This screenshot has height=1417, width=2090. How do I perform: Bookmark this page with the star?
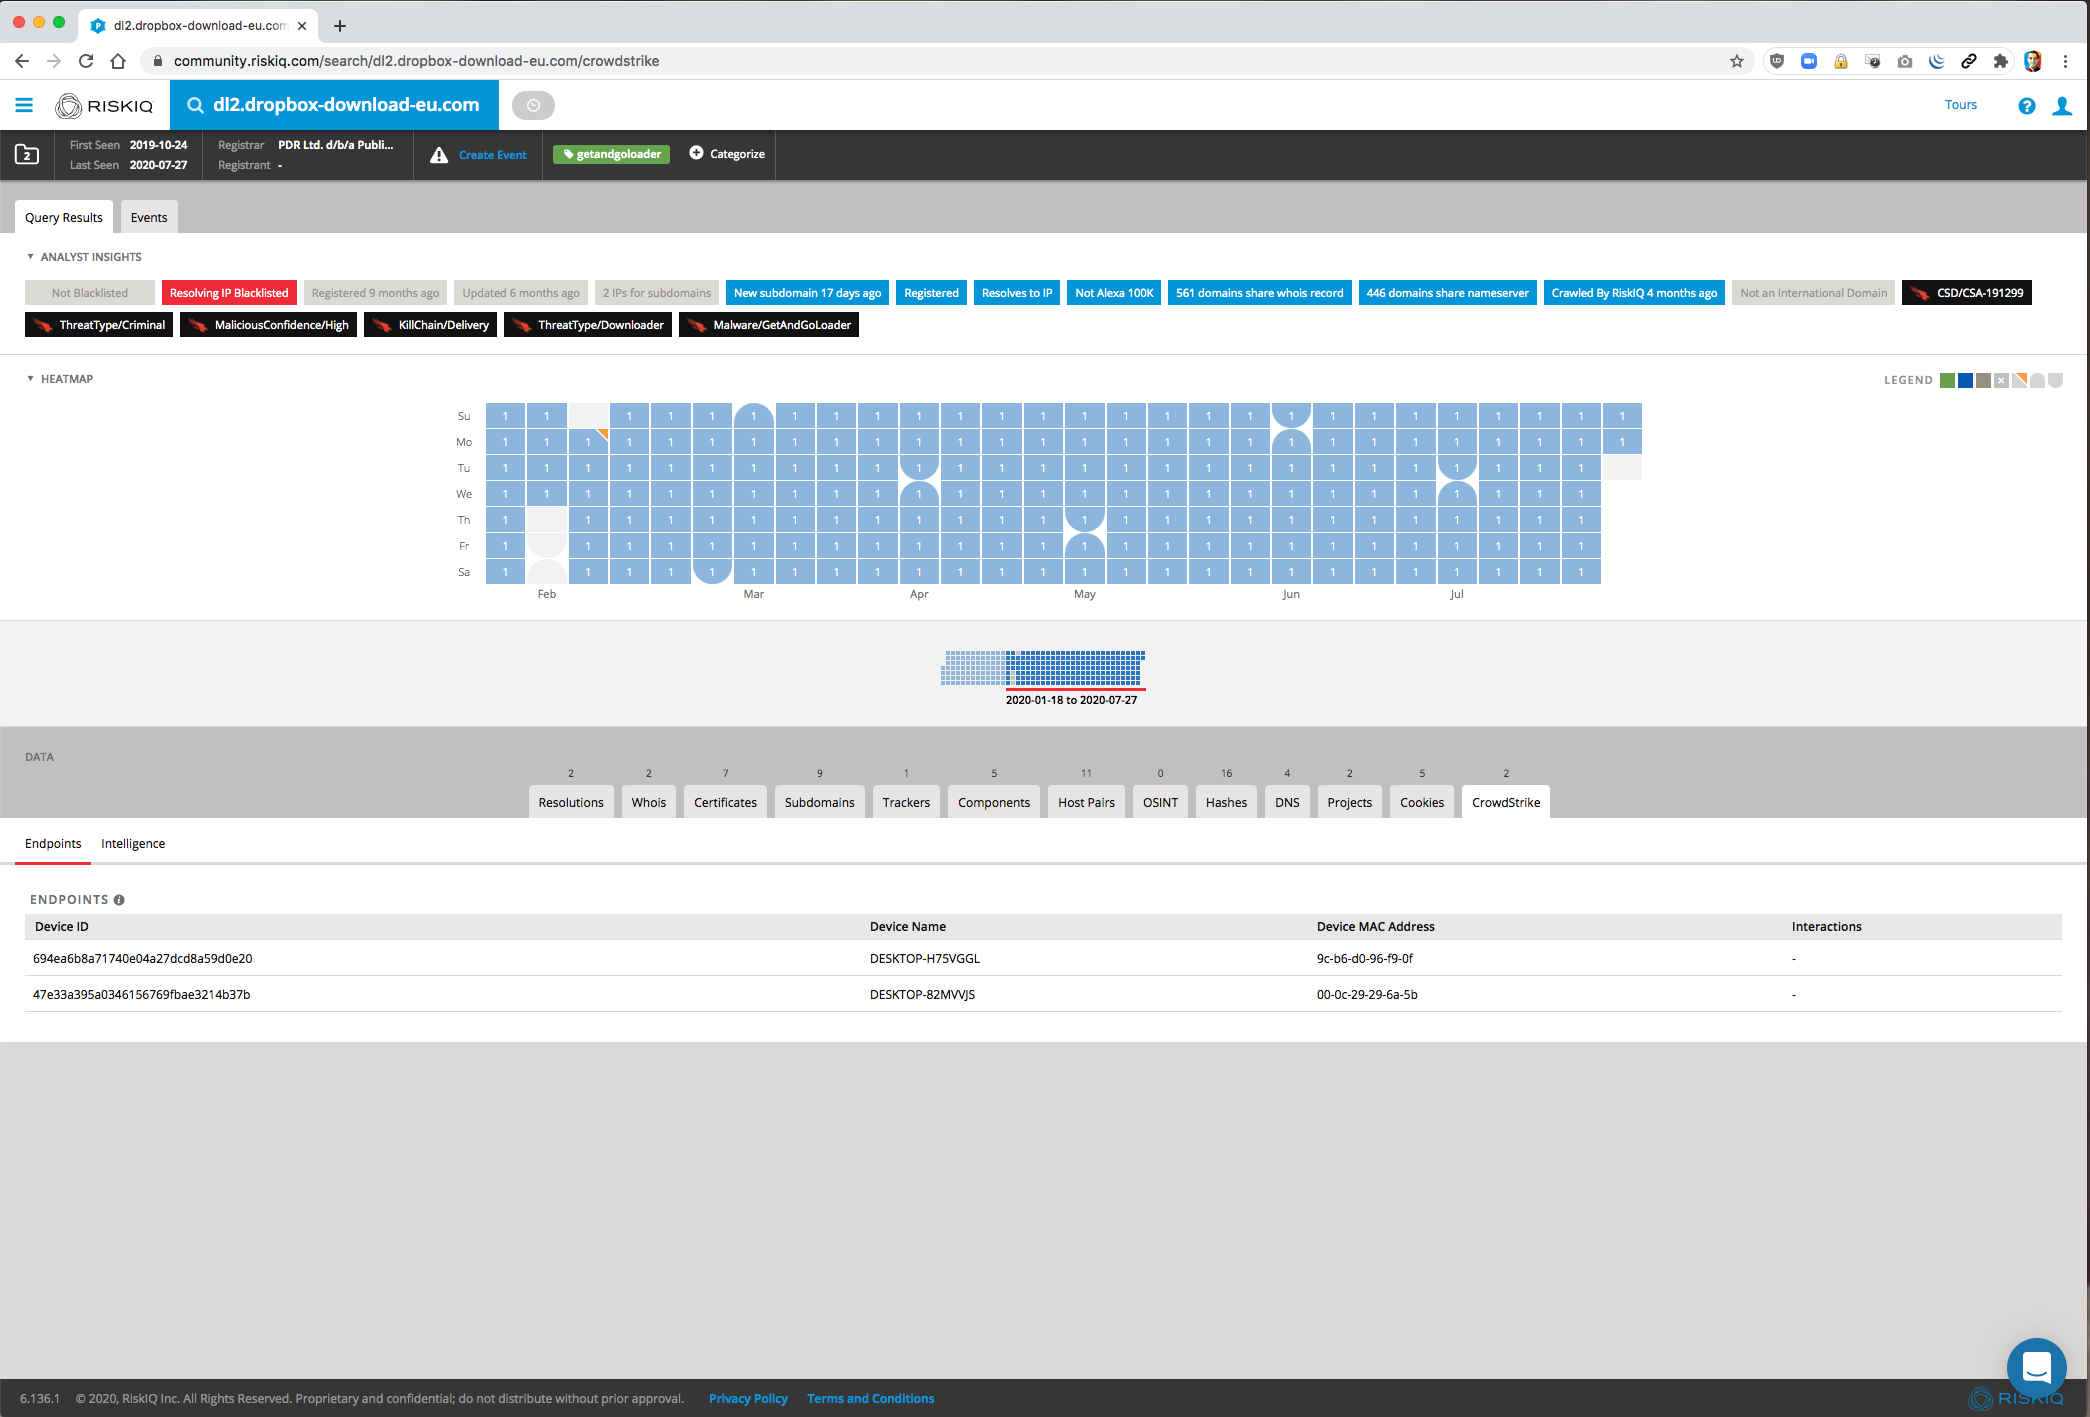click(x=1737, y=61)
